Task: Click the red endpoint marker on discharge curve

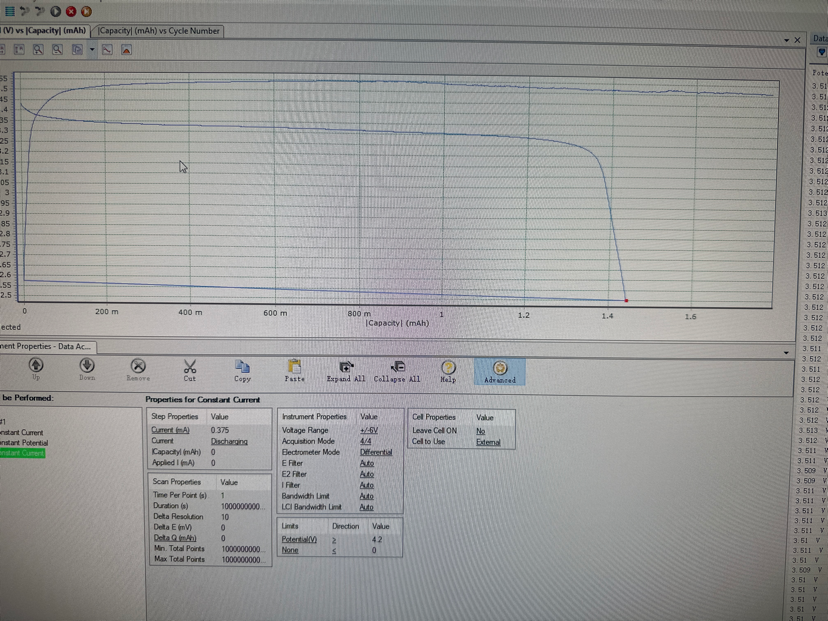Action: 626,300
